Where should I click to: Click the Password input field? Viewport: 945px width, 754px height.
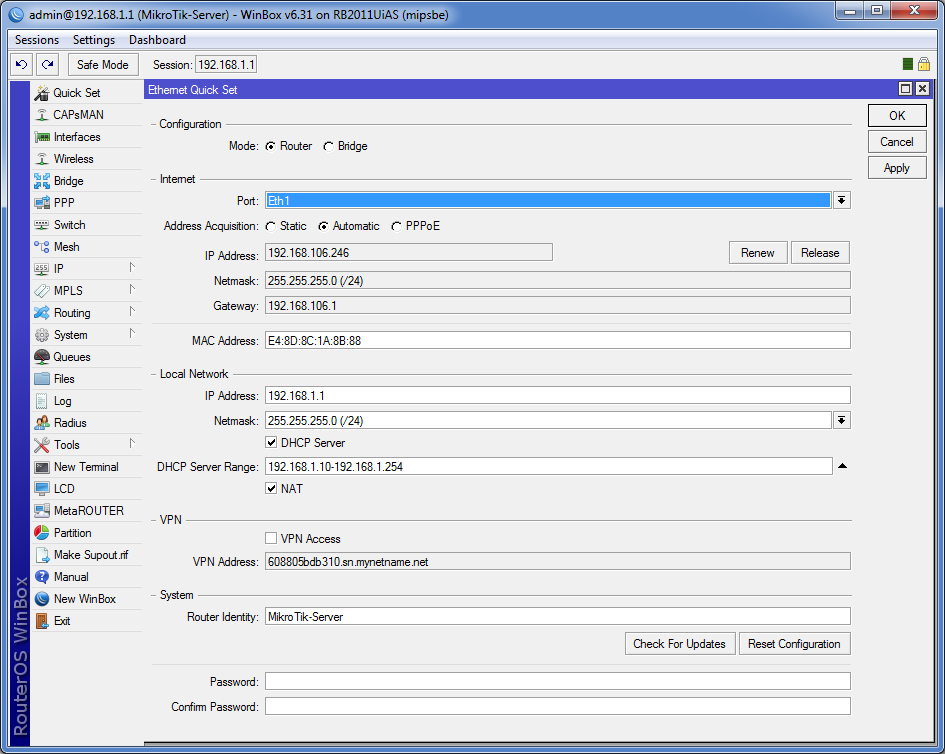point(557,681)
